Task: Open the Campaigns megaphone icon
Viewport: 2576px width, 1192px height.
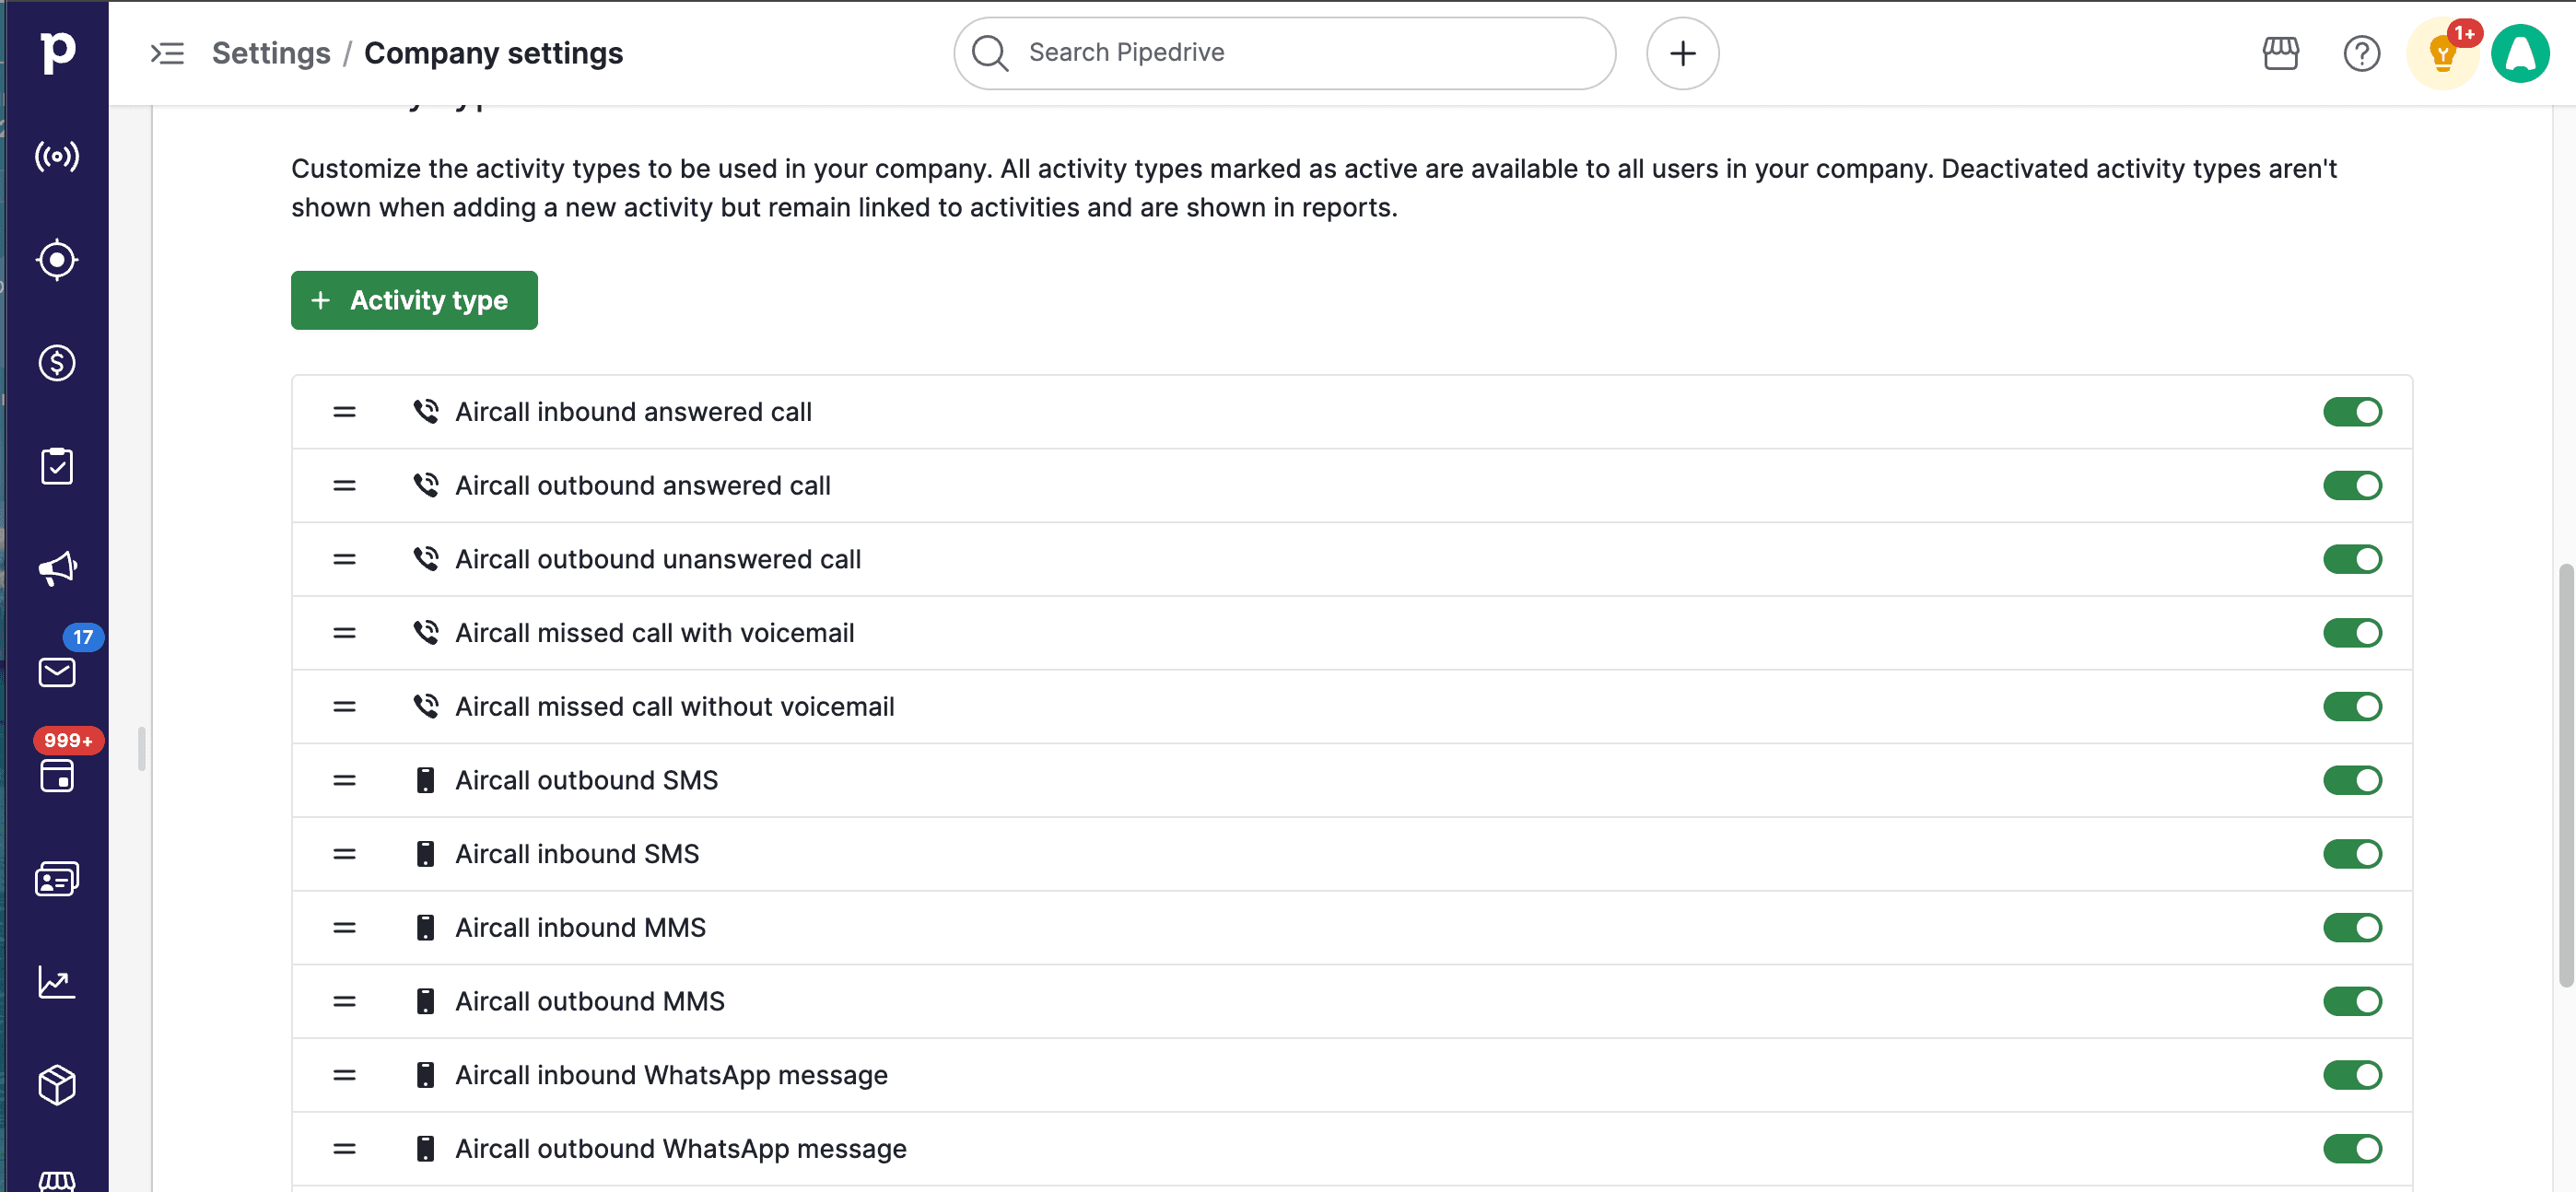Action: pyautogui.click(x=57, y=569)
